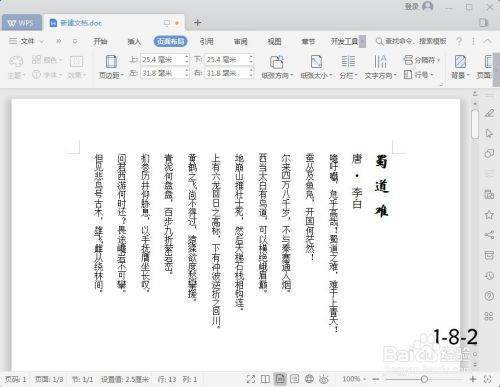This screenshot has height=387, width=500.
Task: Toggle full screen view in status bar
Action: (x=251, y=379)
